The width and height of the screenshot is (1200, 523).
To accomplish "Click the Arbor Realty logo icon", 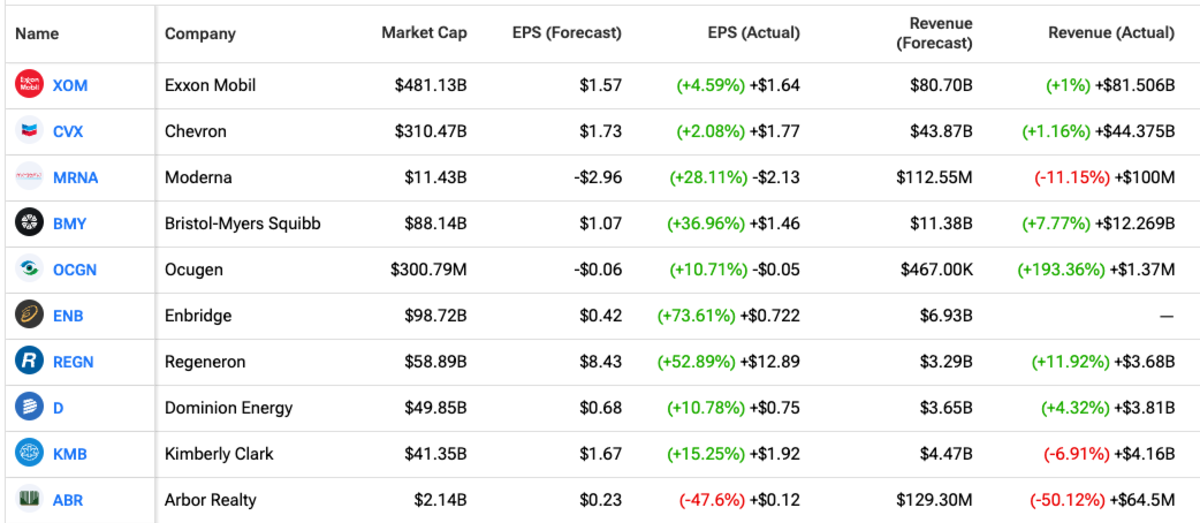I will click(30, 499).
